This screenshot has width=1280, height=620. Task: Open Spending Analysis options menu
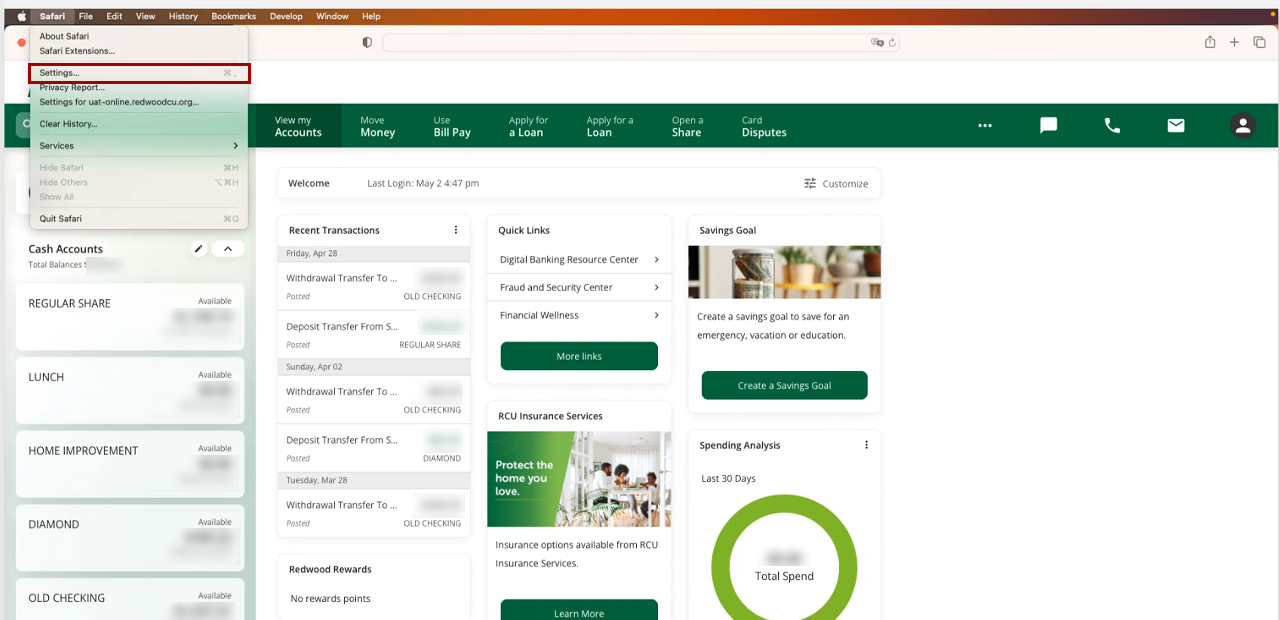point(866,445)
